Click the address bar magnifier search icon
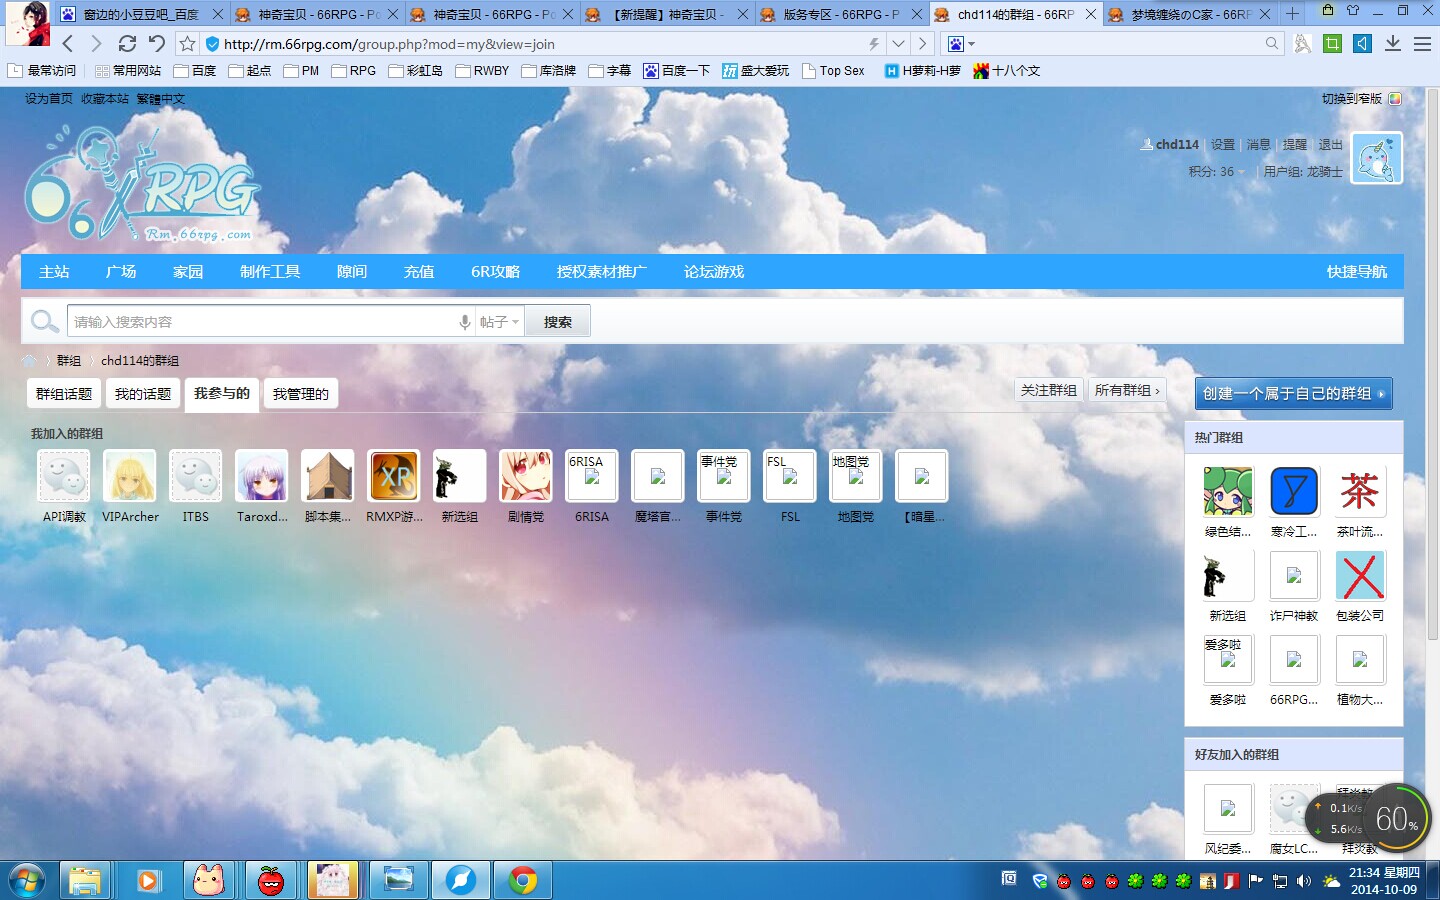The width and height of the screenshot is (1440, 900). coord(1271,44)
